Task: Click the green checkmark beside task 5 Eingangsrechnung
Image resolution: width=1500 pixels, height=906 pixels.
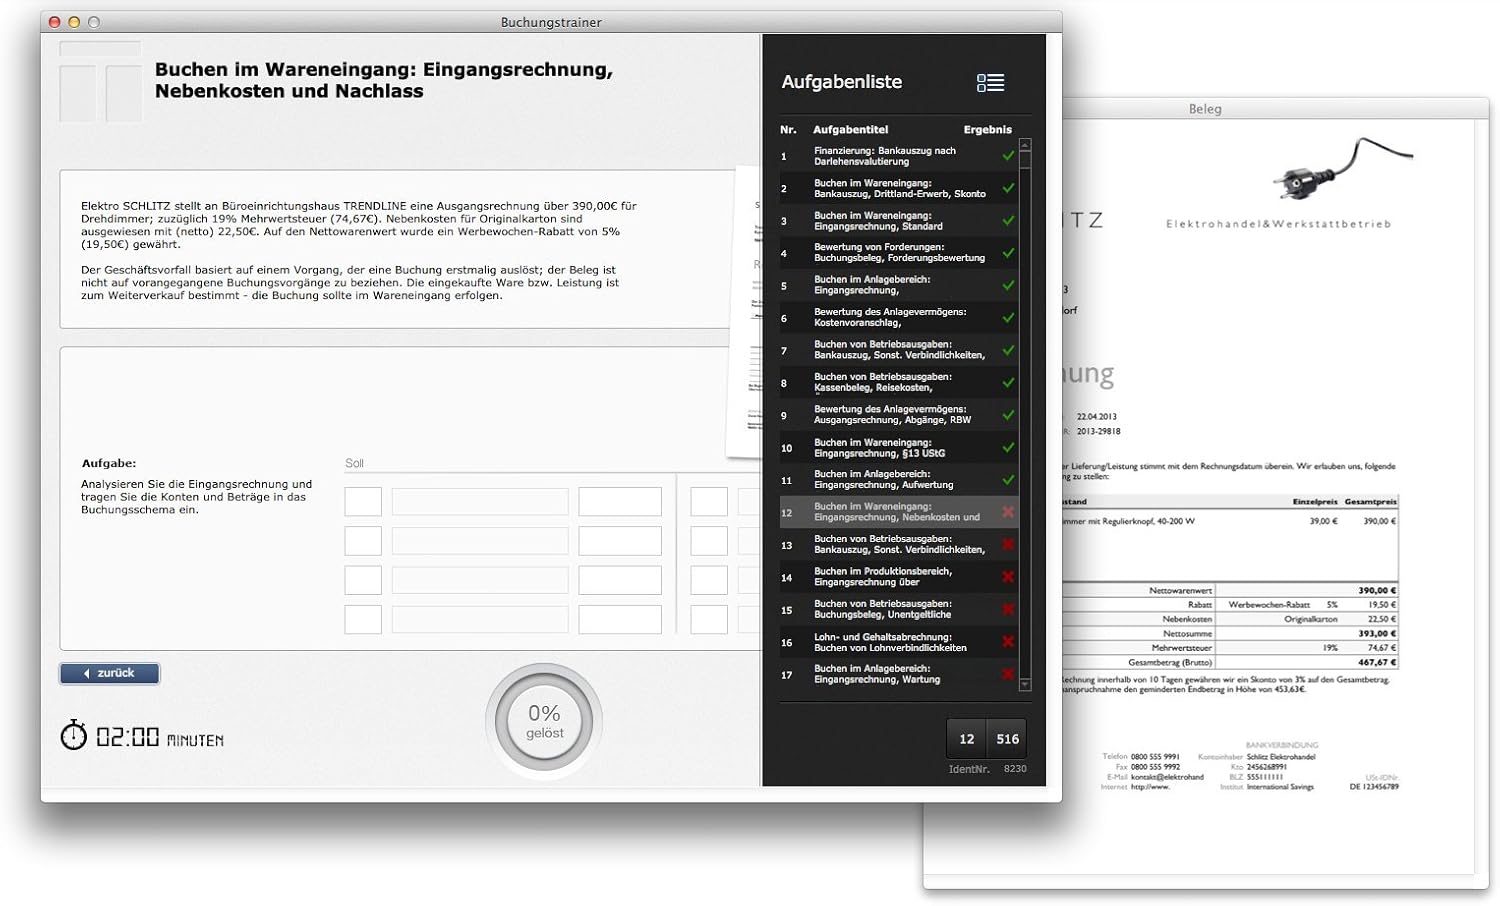Action: (x=1009, y=285)
